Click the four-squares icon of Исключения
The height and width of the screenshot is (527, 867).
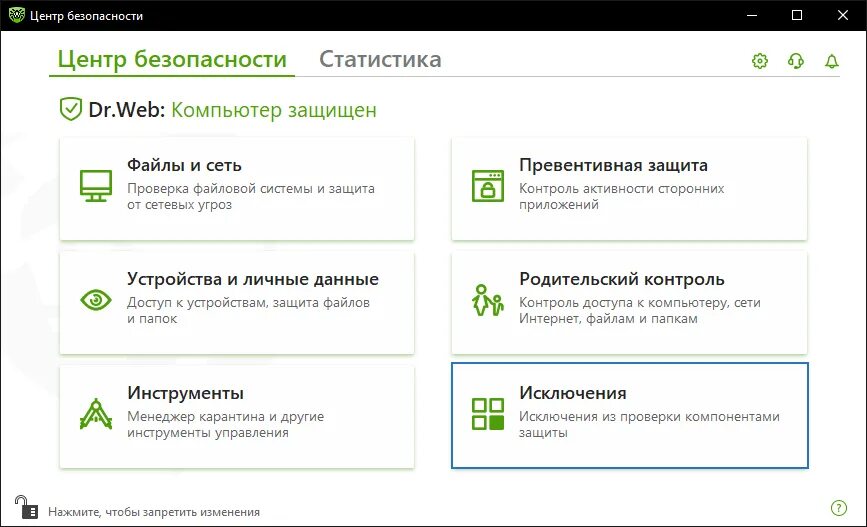click(488, 414)
